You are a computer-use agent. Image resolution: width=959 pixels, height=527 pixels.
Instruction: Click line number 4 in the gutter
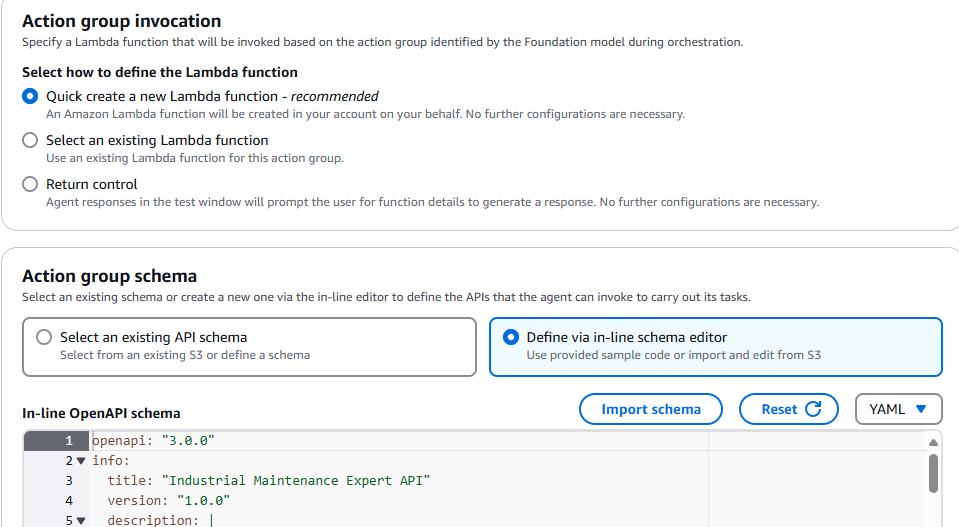point(69,501)
